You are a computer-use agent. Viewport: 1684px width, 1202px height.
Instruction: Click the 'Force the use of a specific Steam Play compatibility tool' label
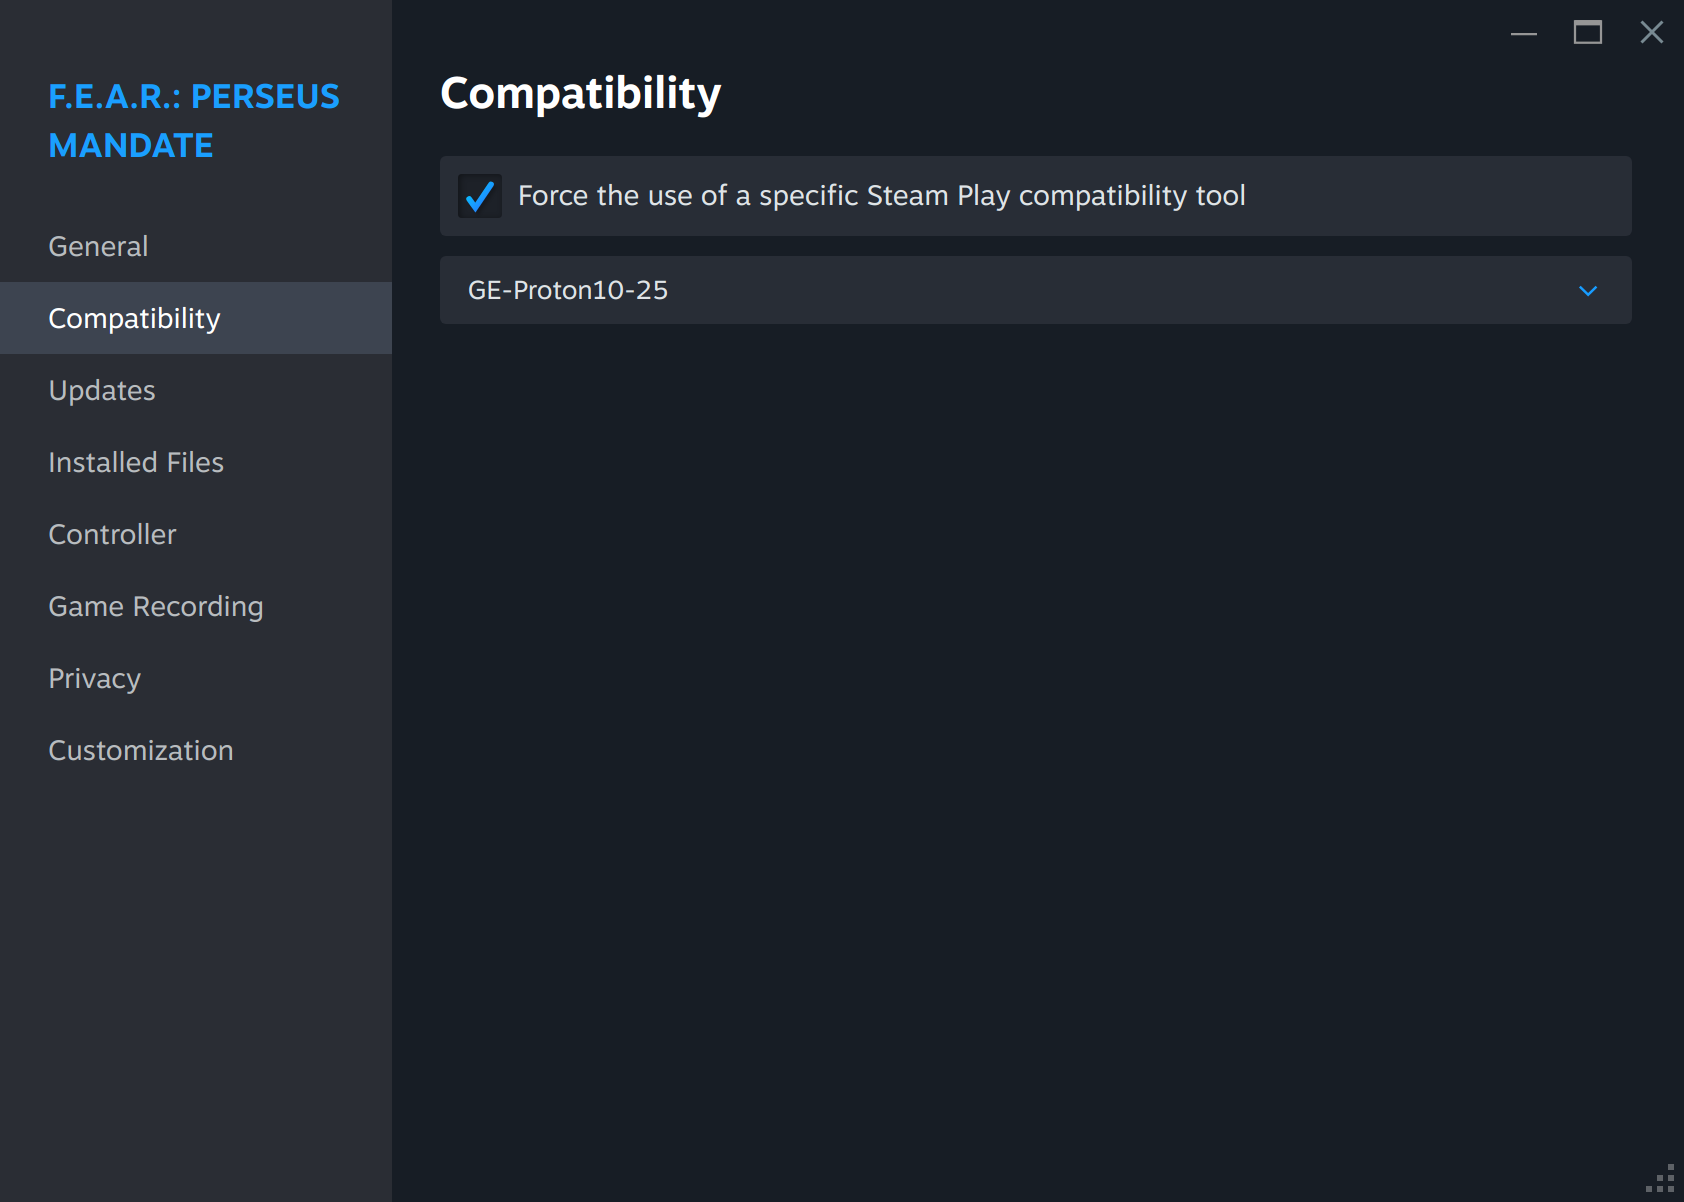(881, 196)
